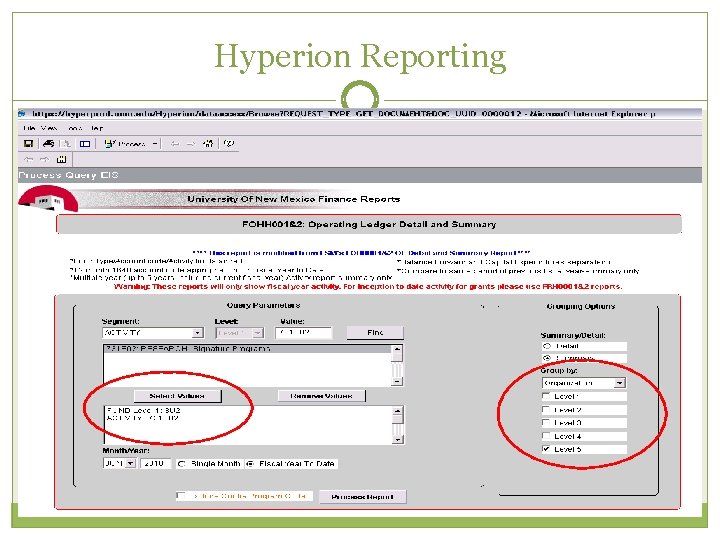Click back arrow right of Process button

pyautogui.click(x=174, y=144)
